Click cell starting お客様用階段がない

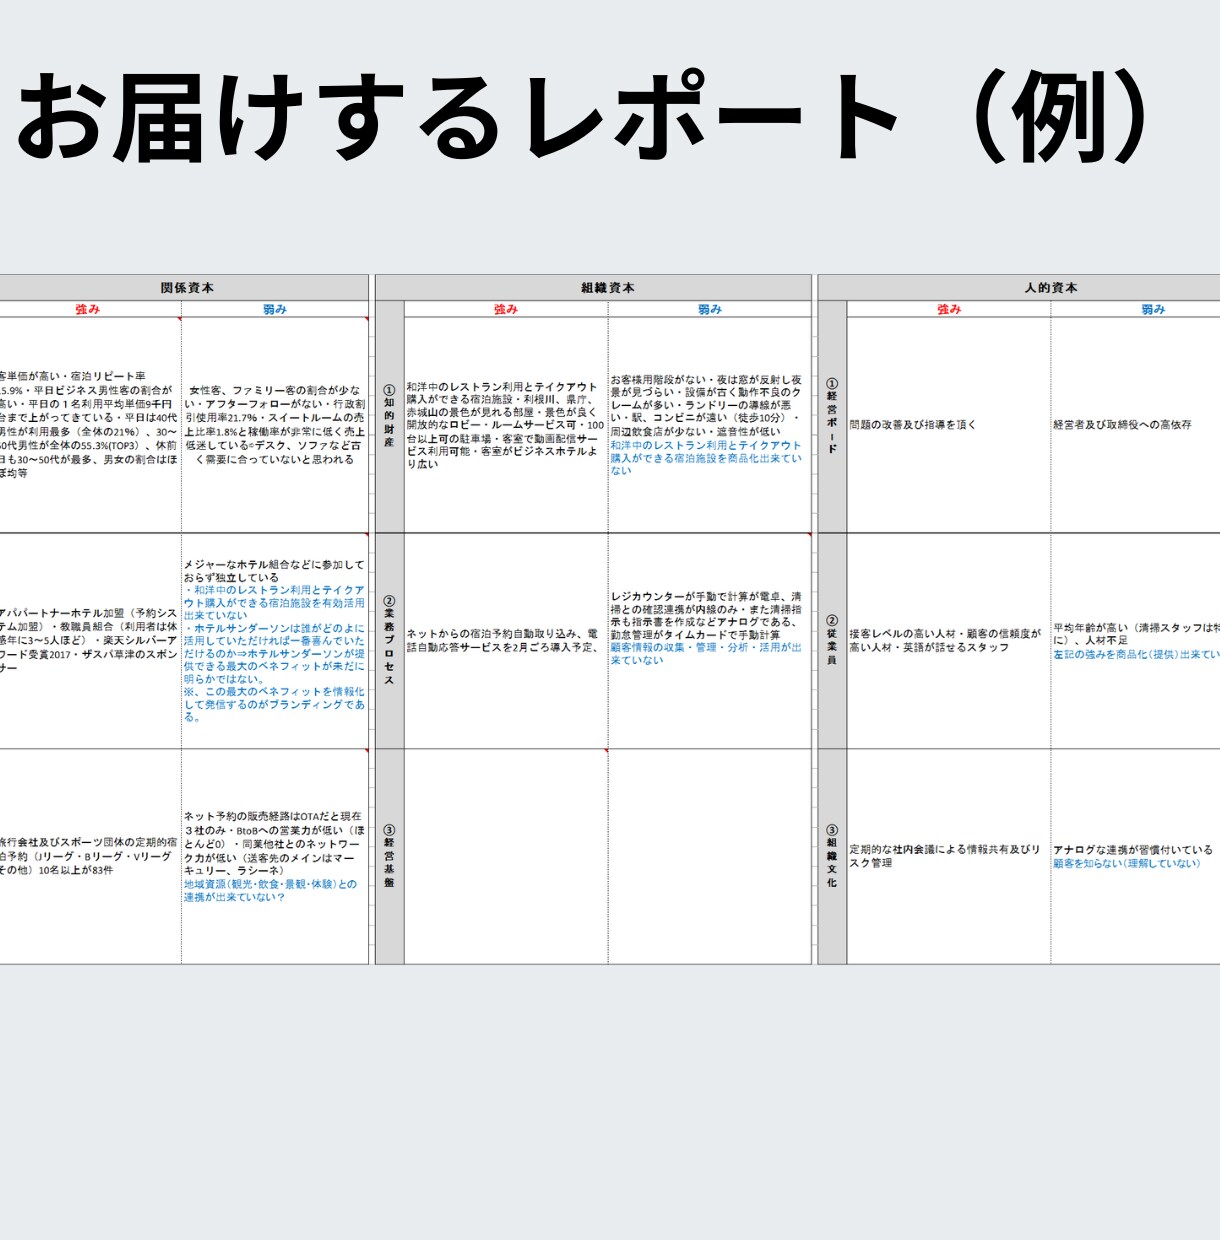coord(710,425)
